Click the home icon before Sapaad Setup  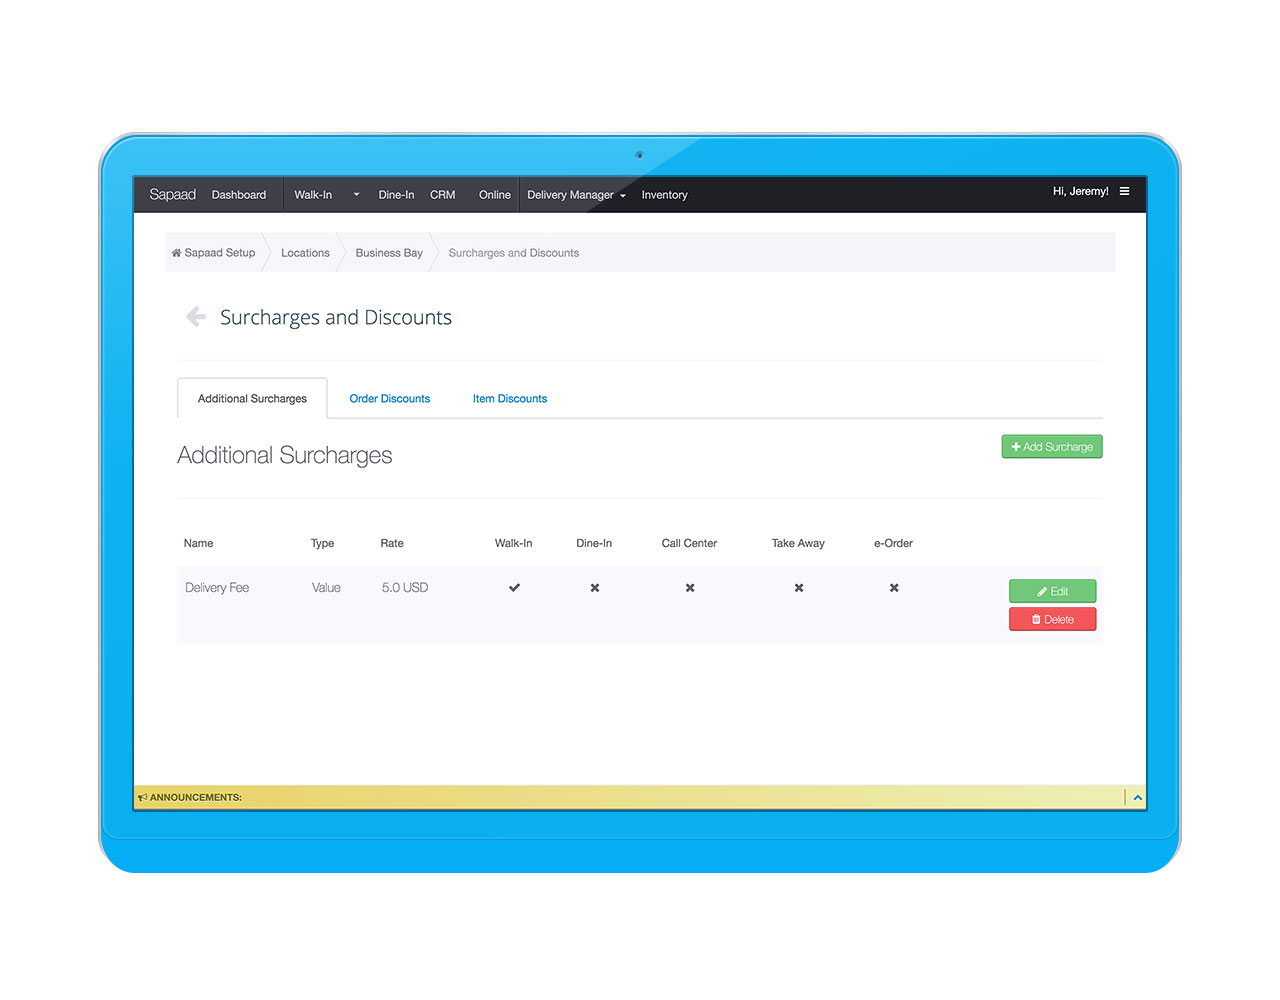[175, 252]
